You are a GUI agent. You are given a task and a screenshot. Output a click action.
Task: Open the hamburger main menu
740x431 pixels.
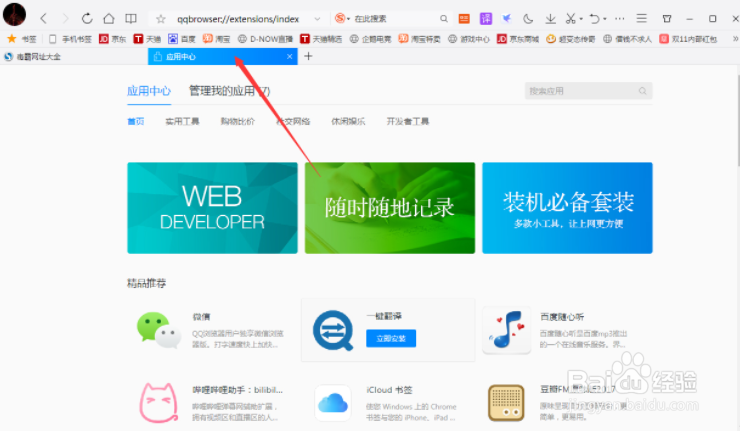(x=641, y=18)
